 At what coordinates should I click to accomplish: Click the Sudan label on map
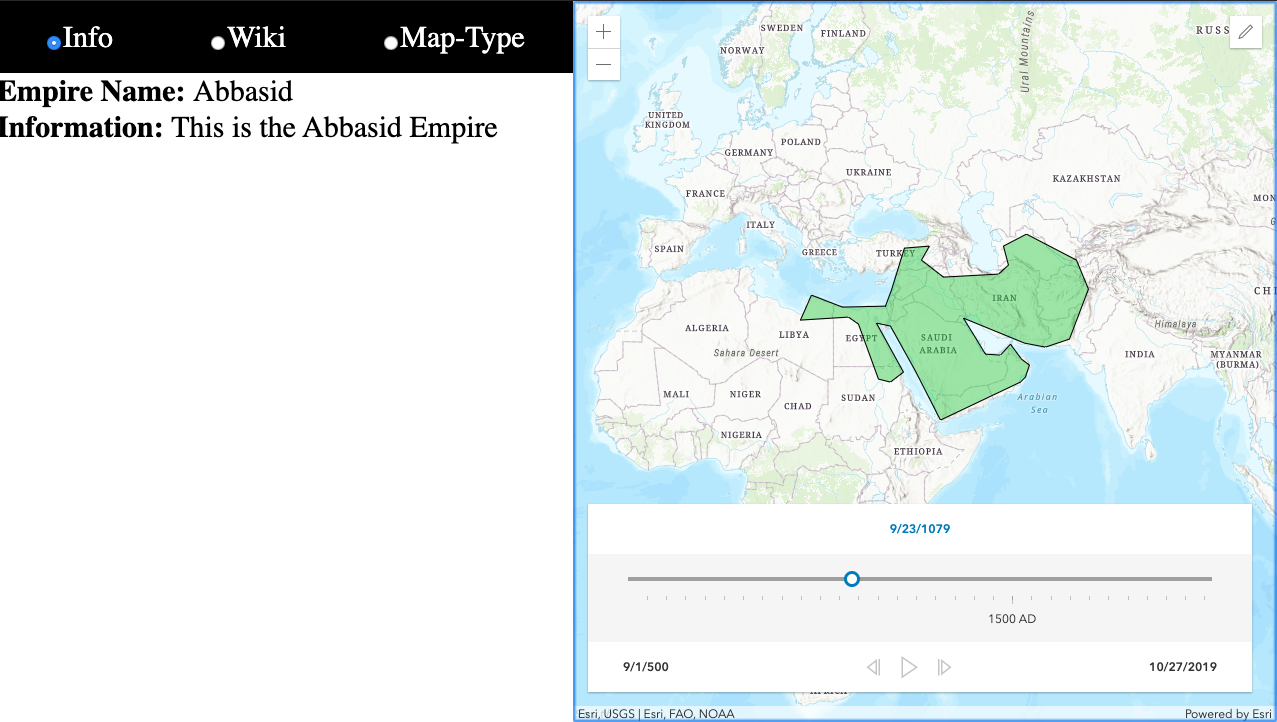coord(858,398)
